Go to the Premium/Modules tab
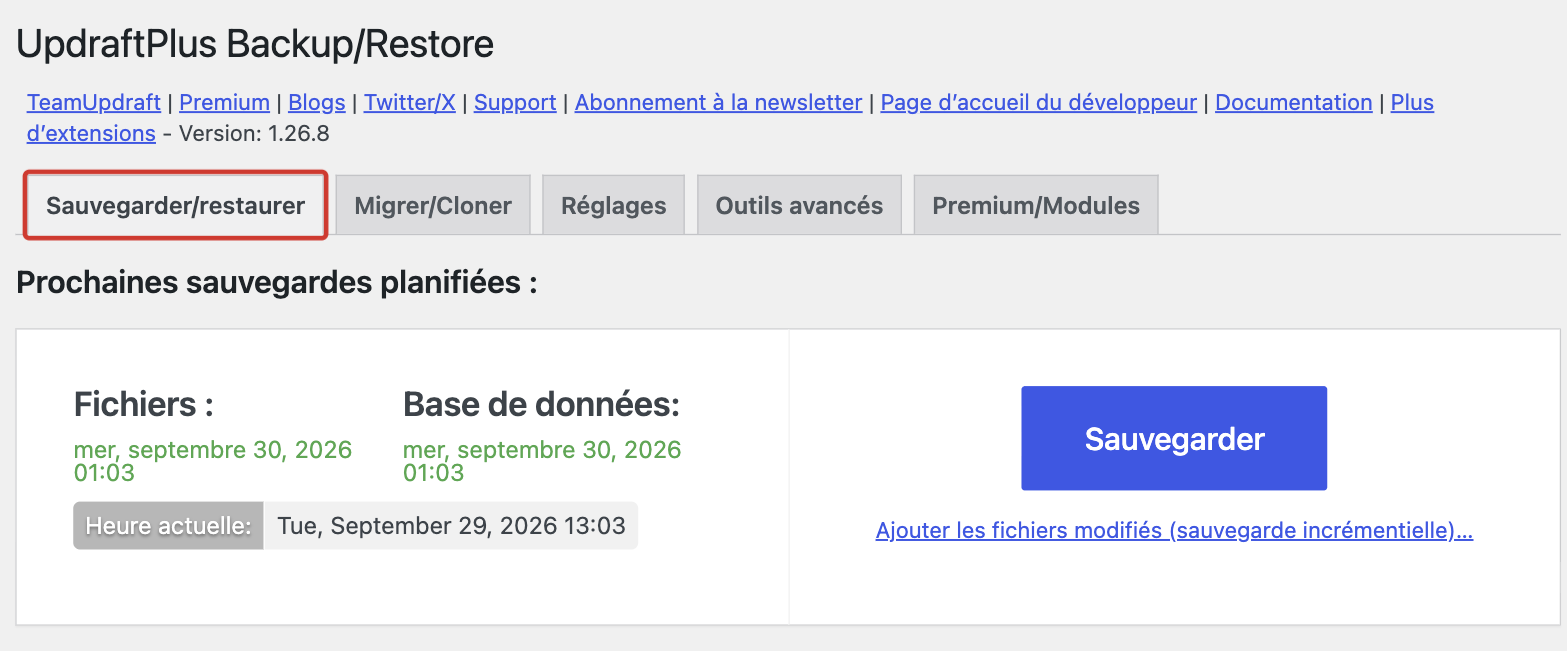The width and height of the screenshot is (1567, 651). pyautogui.click(x=1036, y=206)
